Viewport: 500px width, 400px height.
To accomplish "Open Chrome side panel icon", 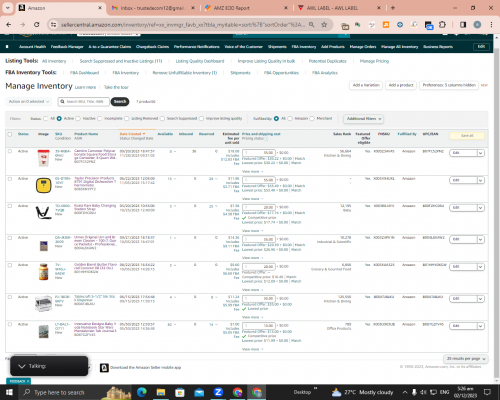I will (x=463, y=25).
